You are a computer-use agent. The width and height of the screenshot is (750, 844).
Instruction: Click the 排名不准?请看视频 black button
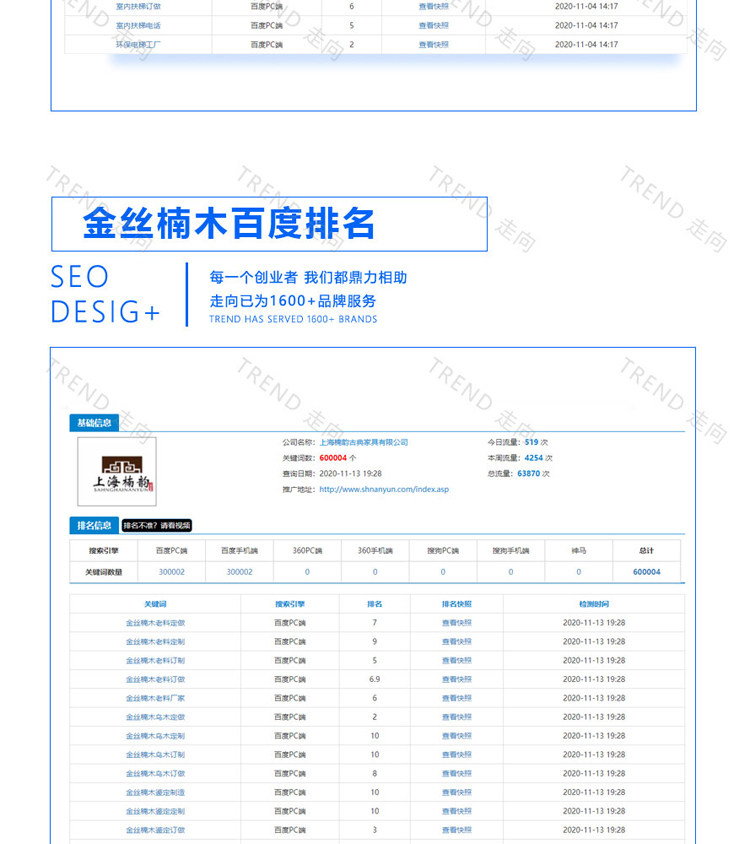point(157,526)
